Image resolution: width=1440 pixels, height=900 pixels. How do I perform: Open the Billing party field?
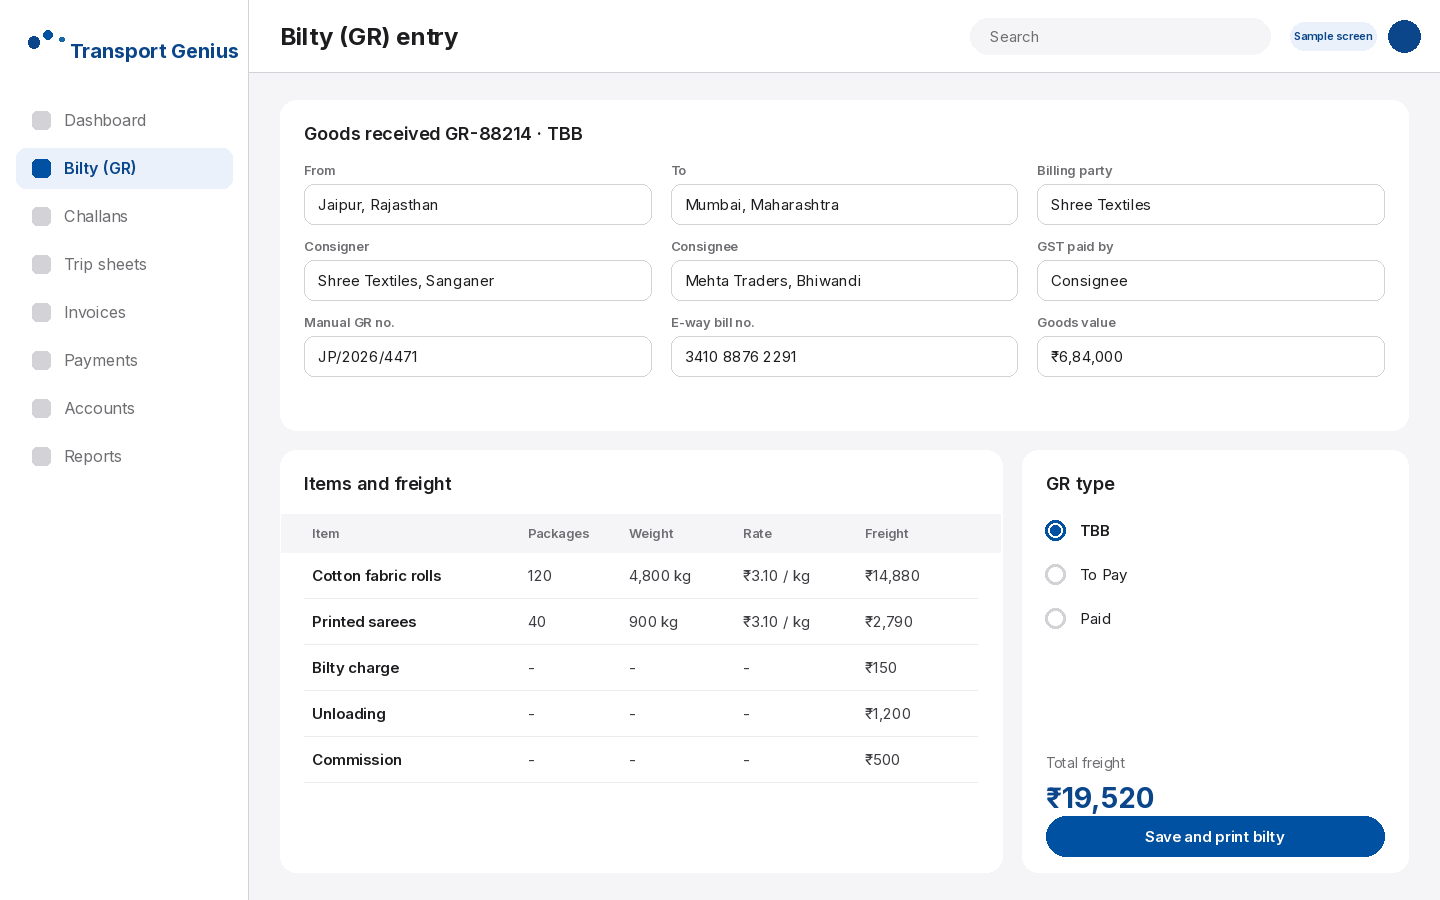click(1211, 204)
